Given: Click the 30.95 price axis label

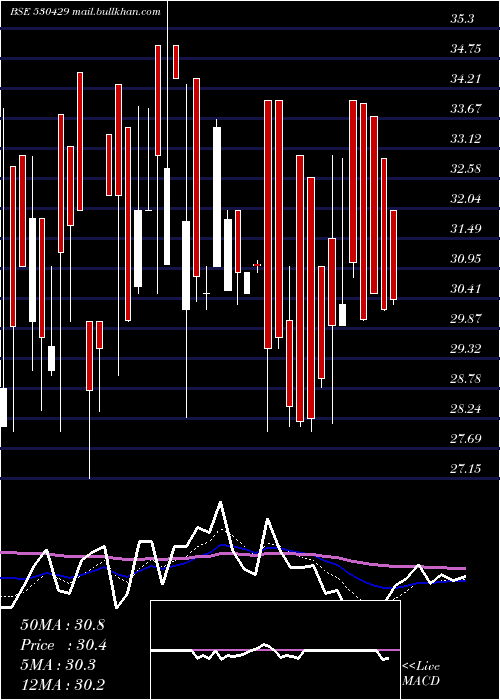Looking at the screenshot, I should coord(466,258).
